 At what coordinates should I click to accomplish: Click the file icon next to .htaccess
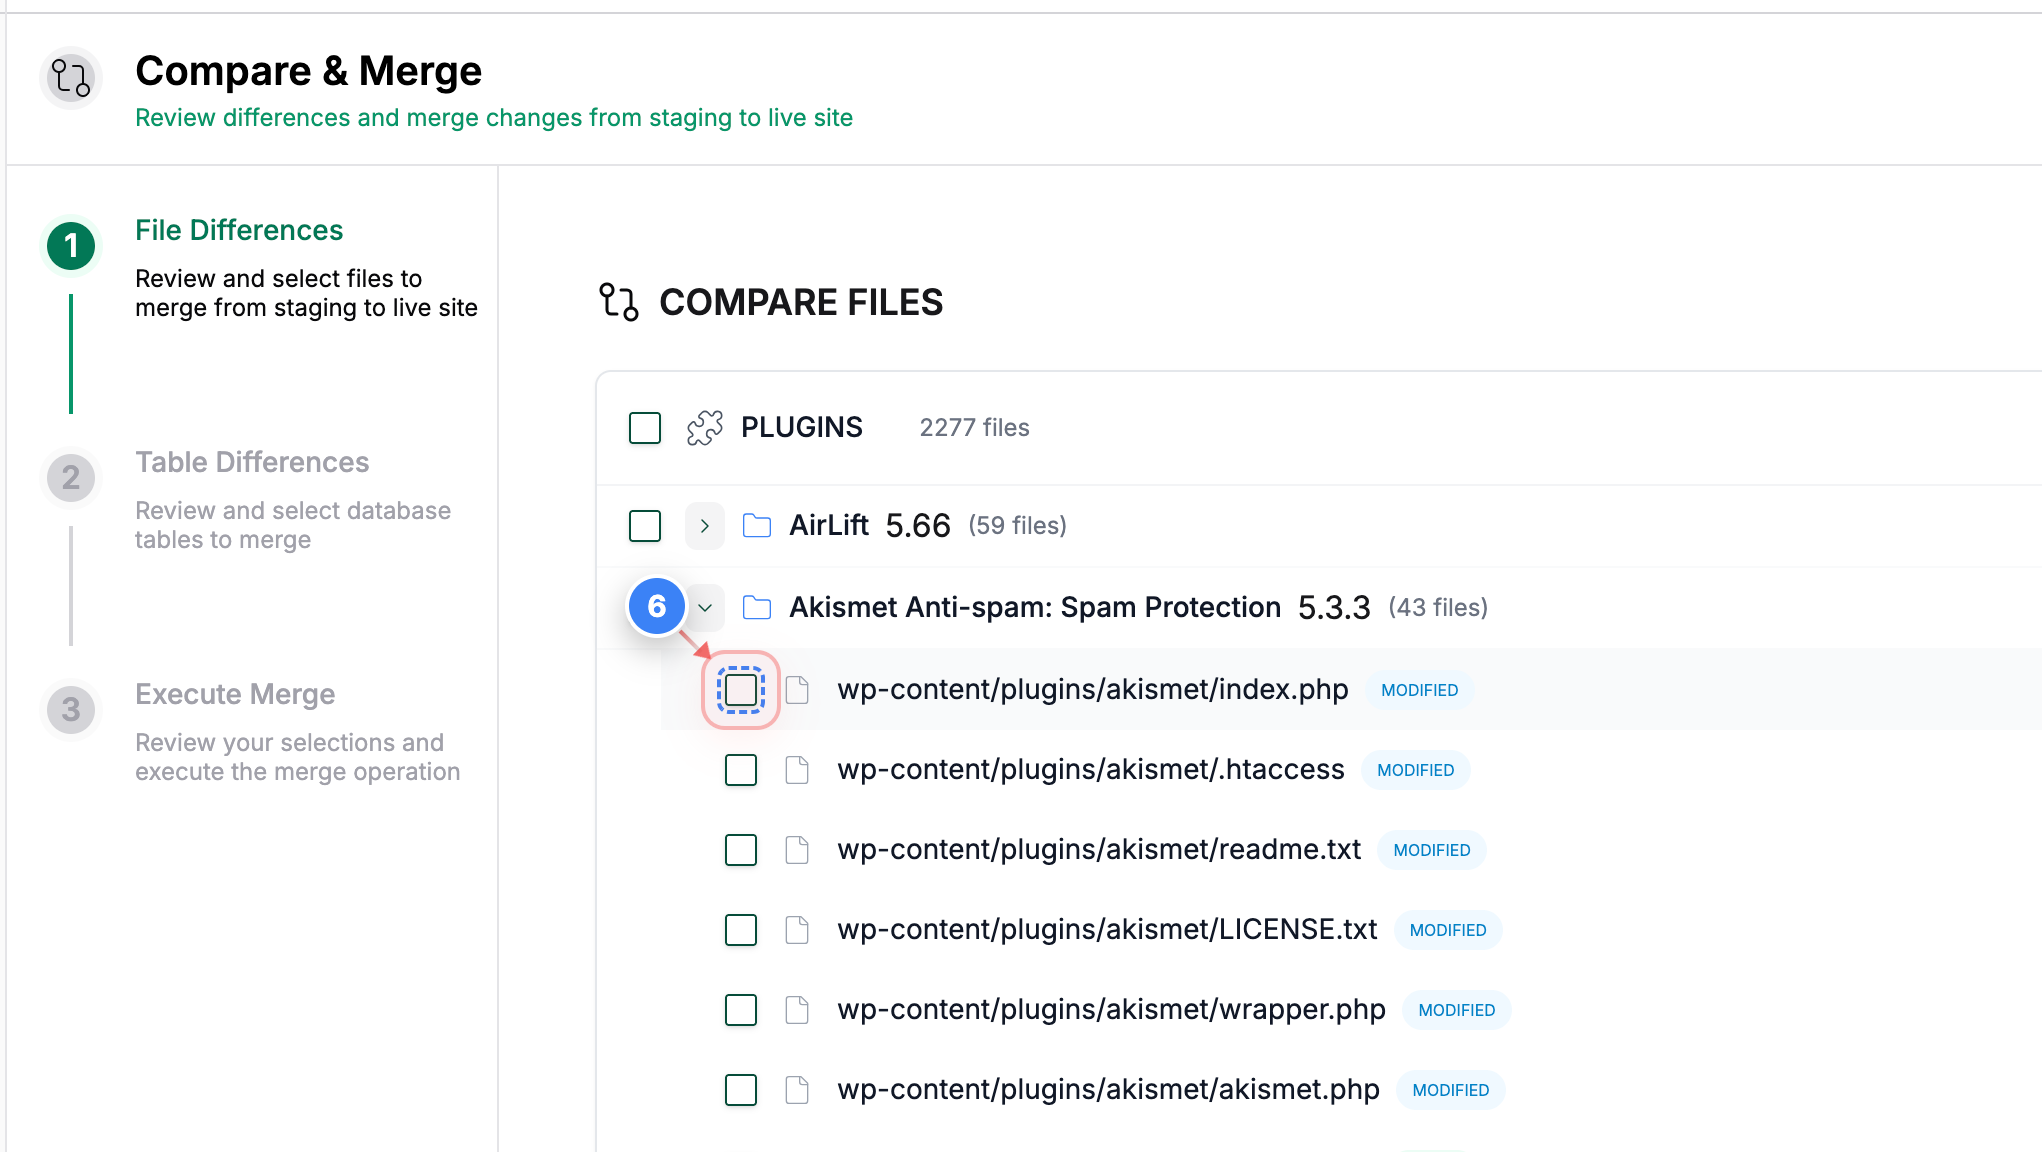click(x=797, y=770)
